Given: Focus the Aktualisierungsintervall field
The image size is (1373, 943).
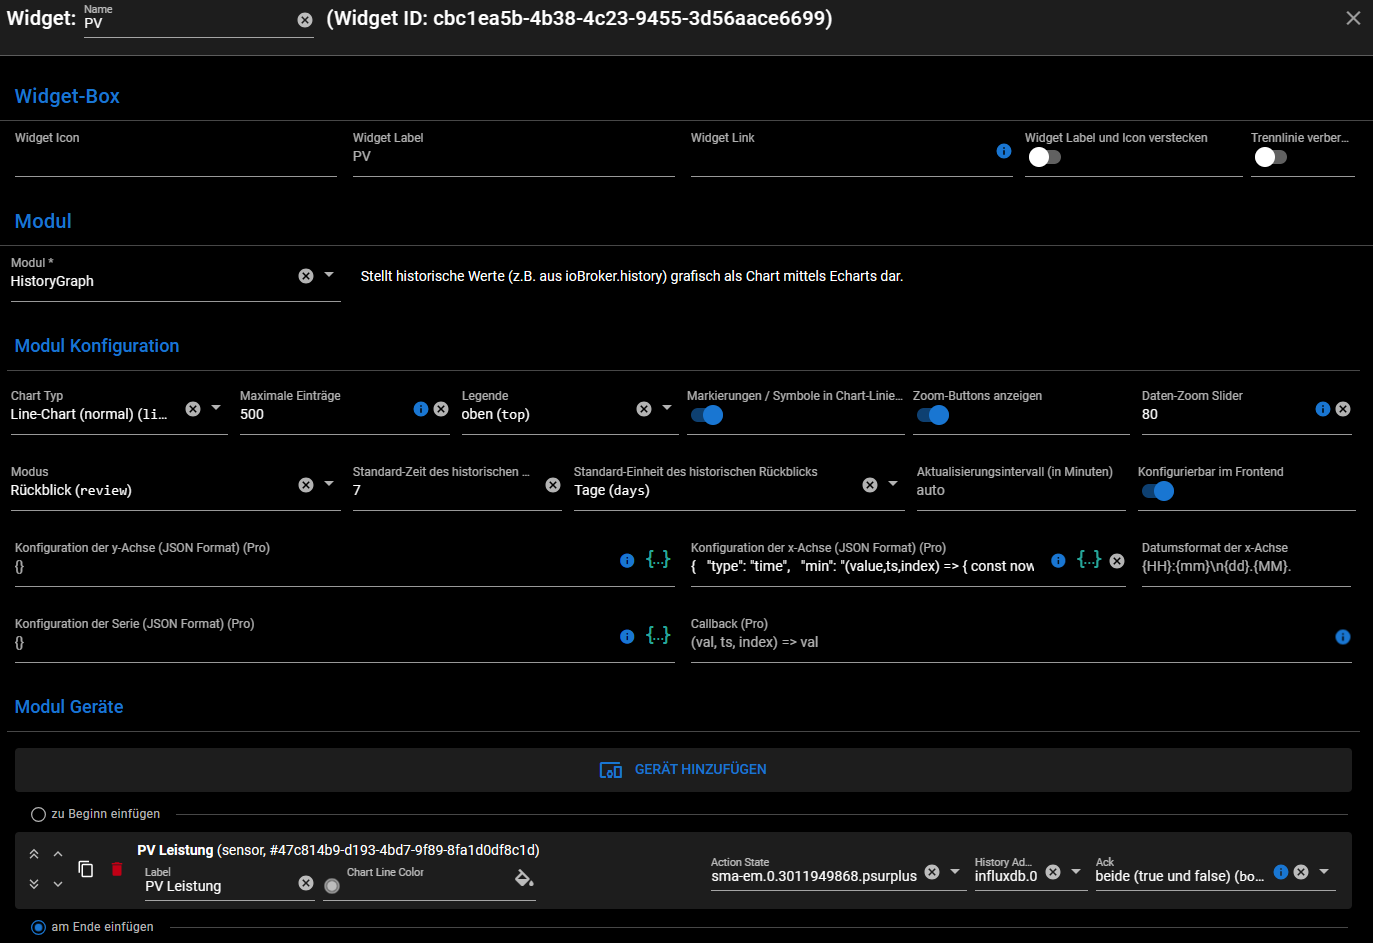Looking at the screenshot, I should pos(1021,491).
